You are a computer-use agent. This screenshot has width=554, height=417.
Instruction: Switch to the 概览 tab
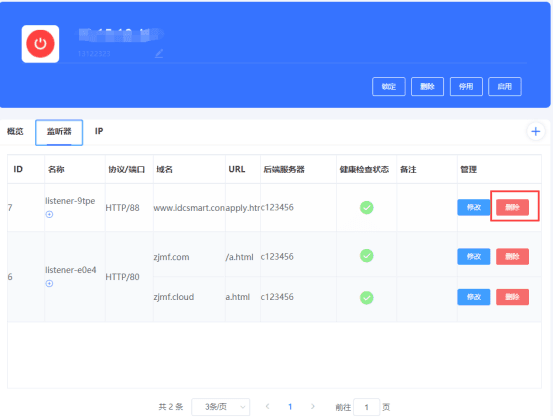[15, 131]
